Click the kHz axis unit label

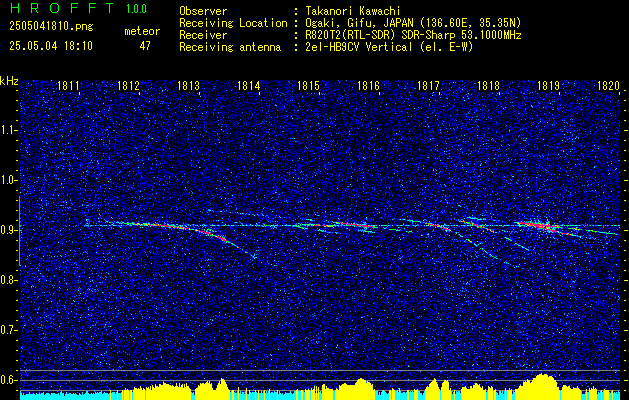(x=9, y=81)
